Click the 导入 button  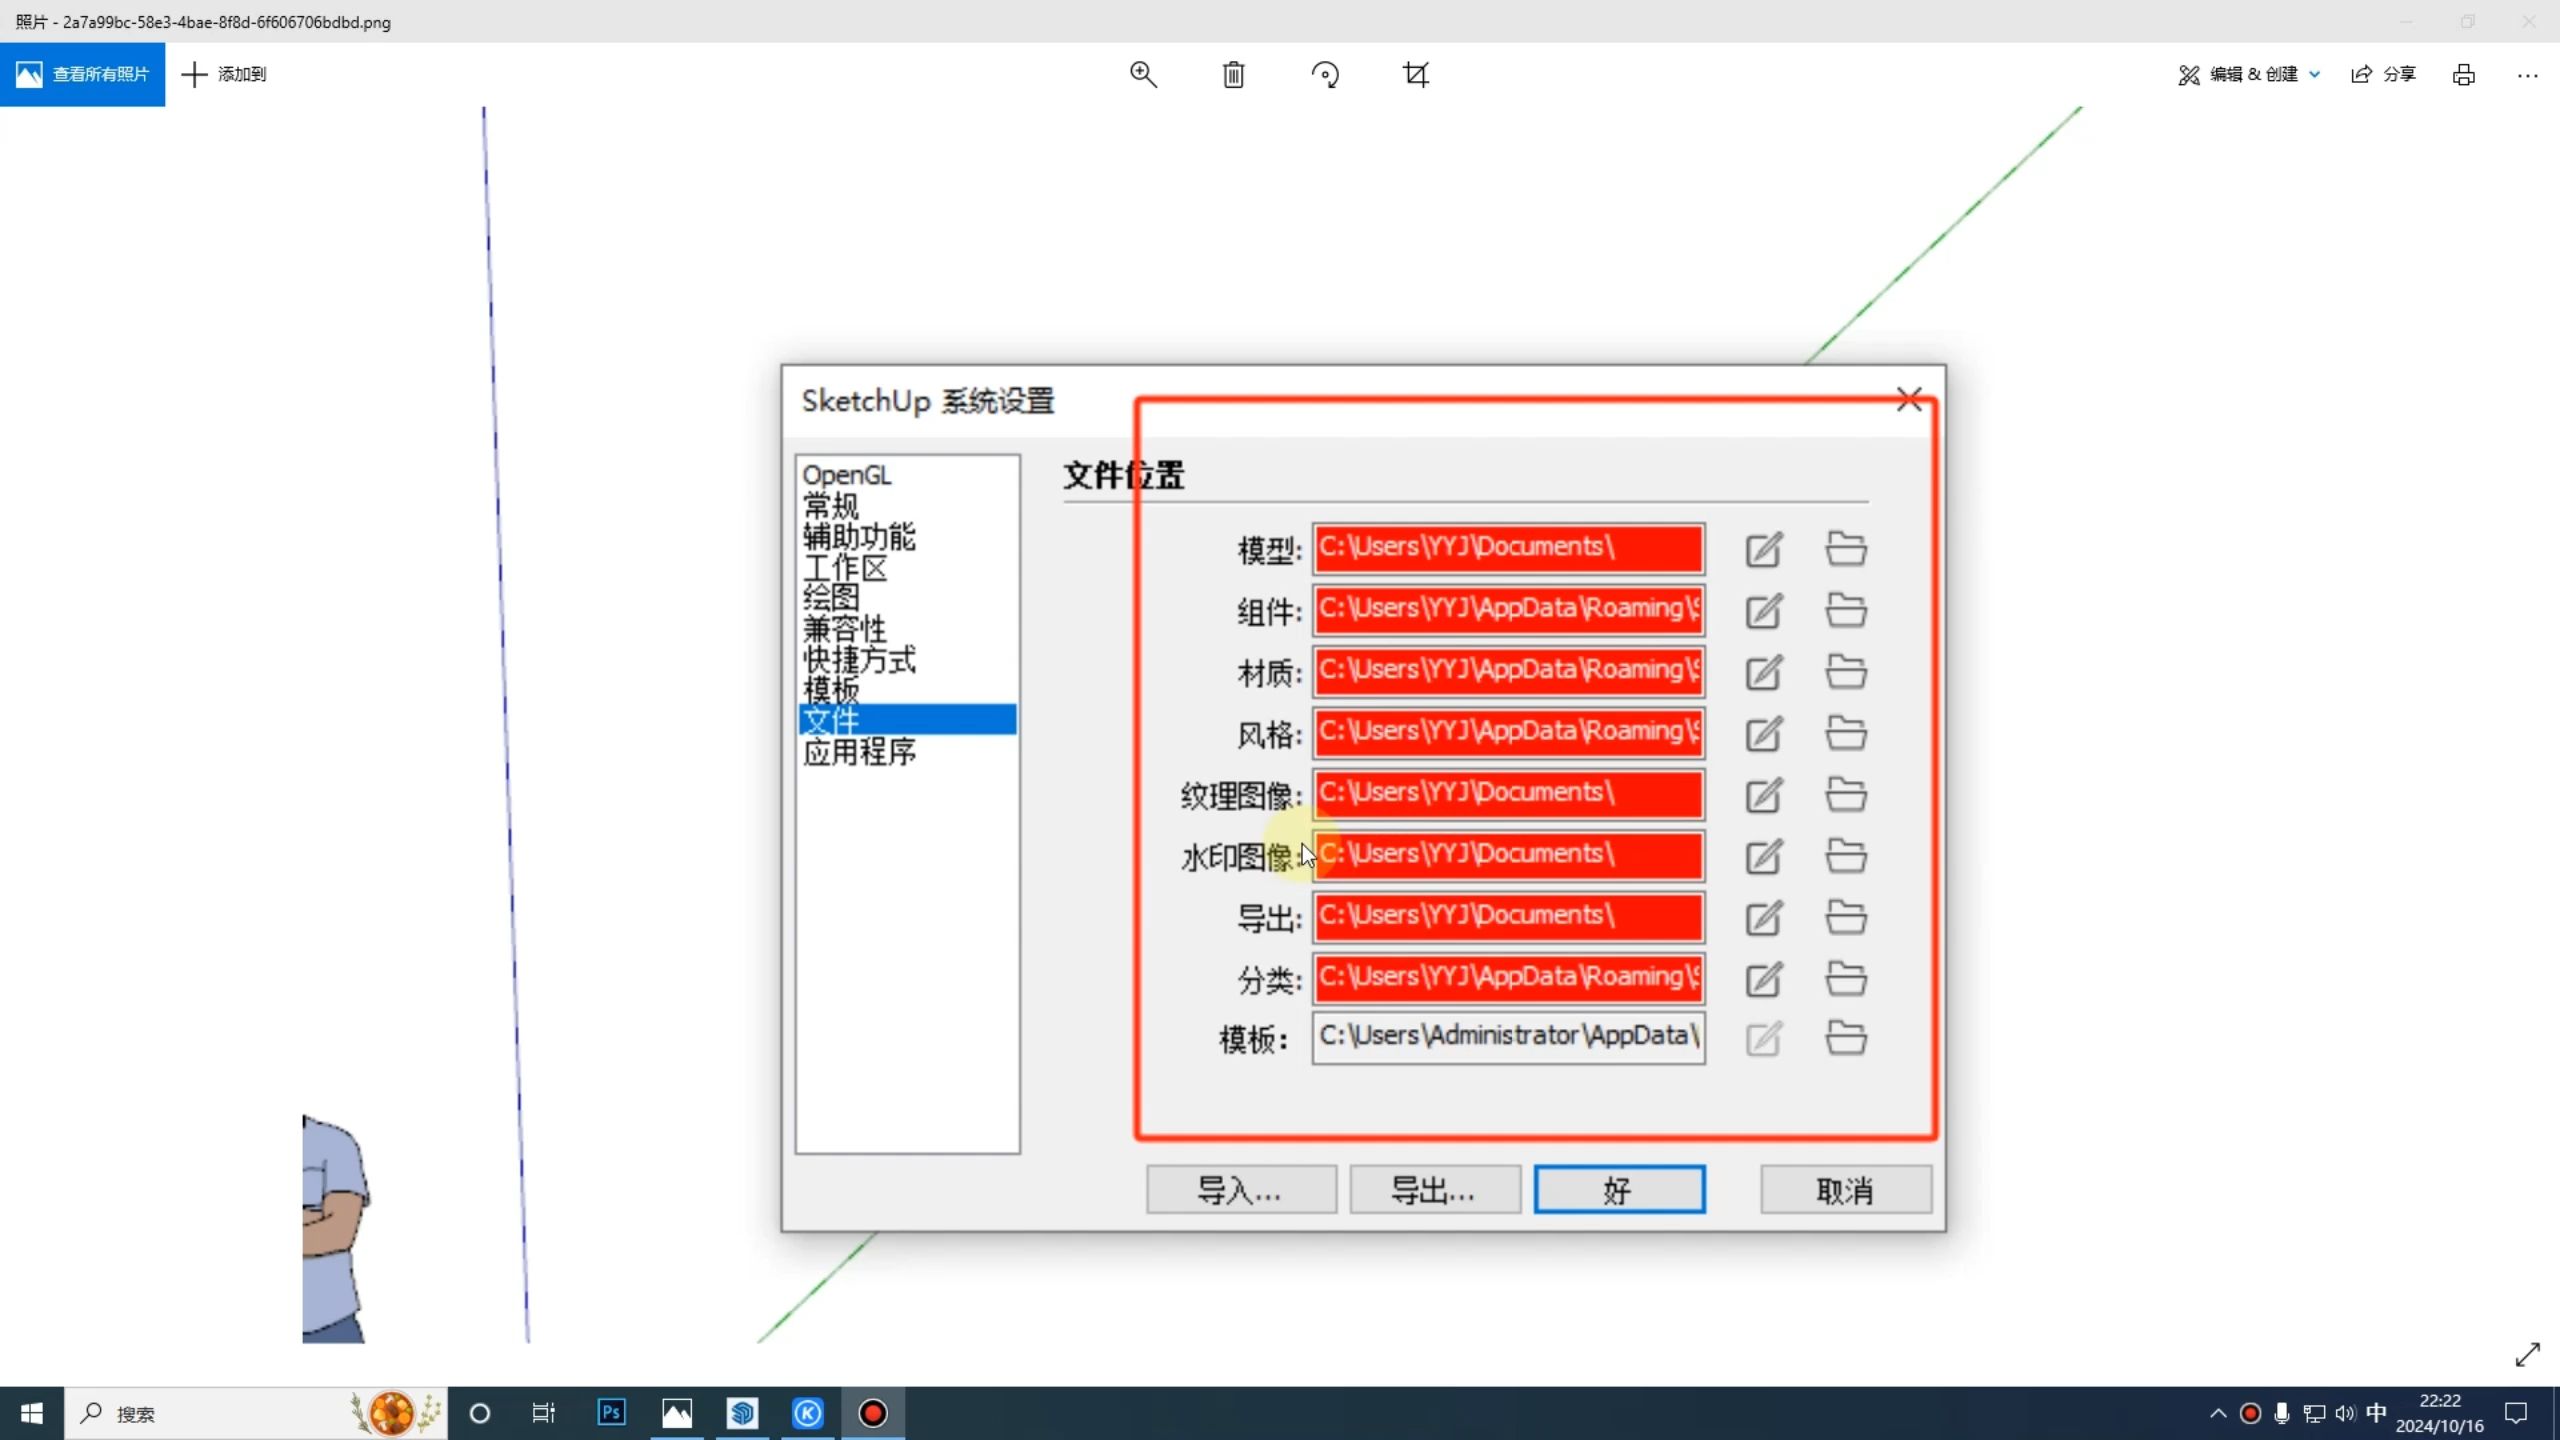(x=1240, y=1189)
